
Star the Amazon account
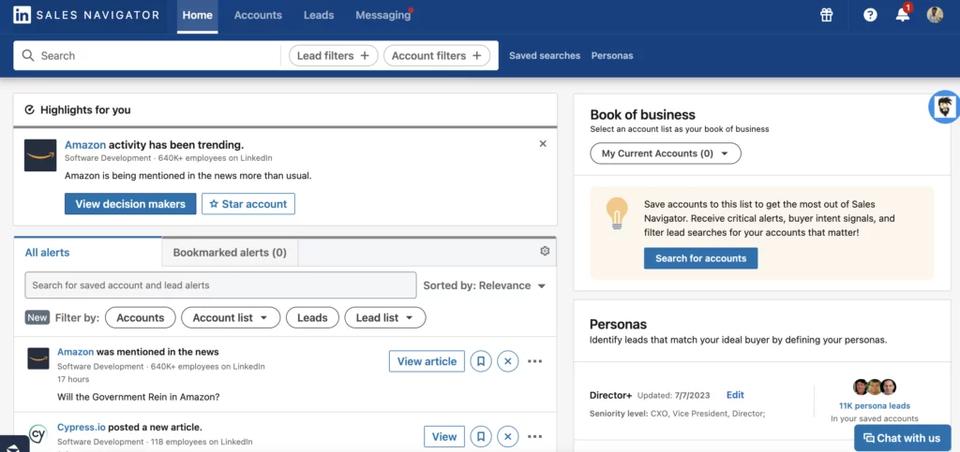pos(248,204)
